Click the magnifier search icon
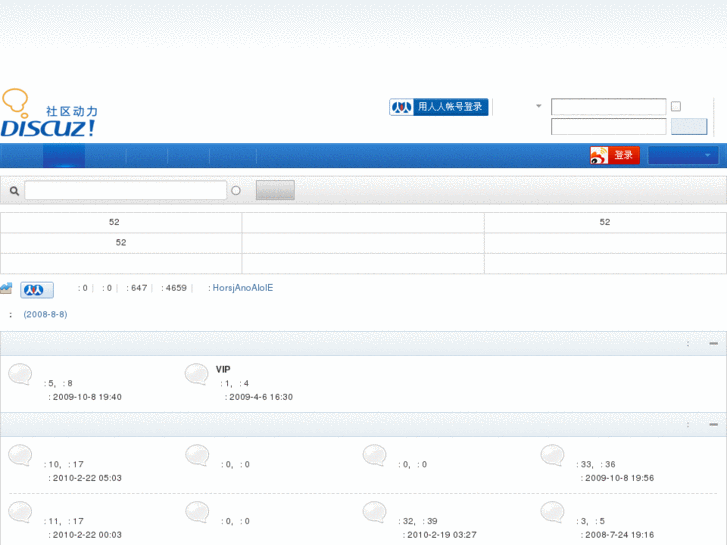Viewport: 727px width, 545px height. click(14, 191)
